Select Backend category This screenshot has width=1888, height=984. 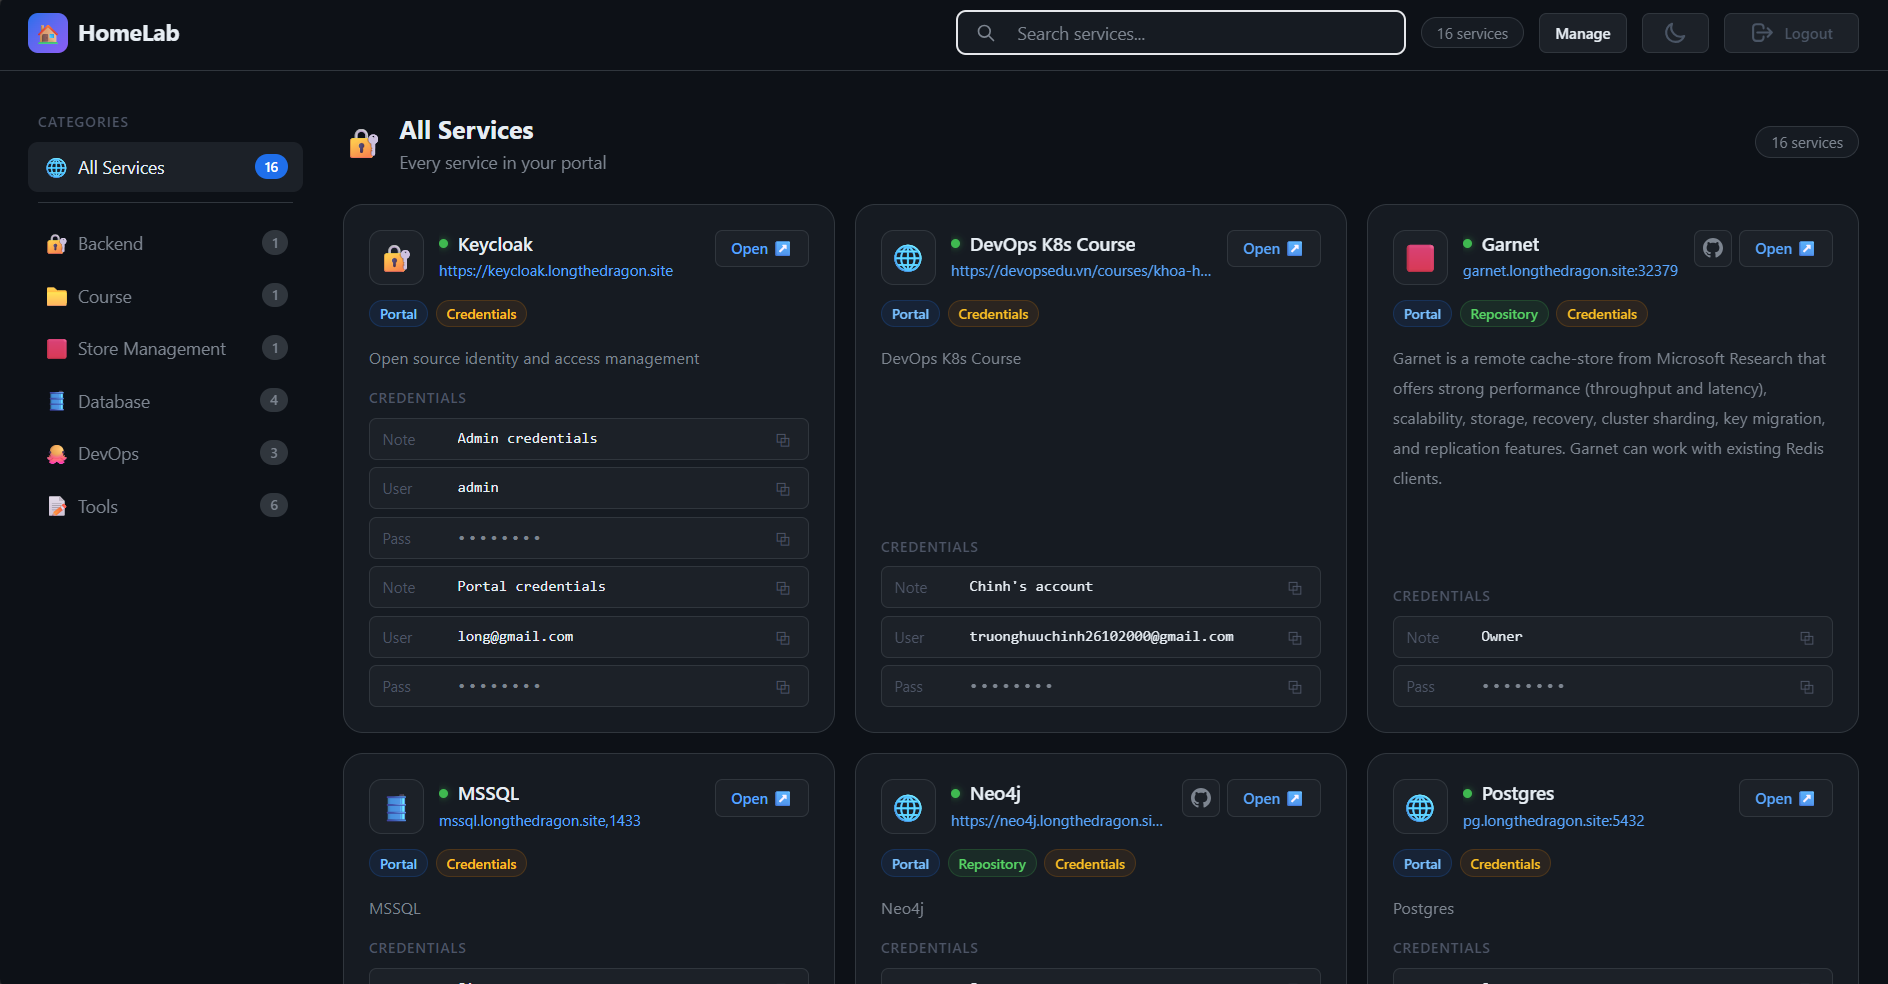point(165,244)
